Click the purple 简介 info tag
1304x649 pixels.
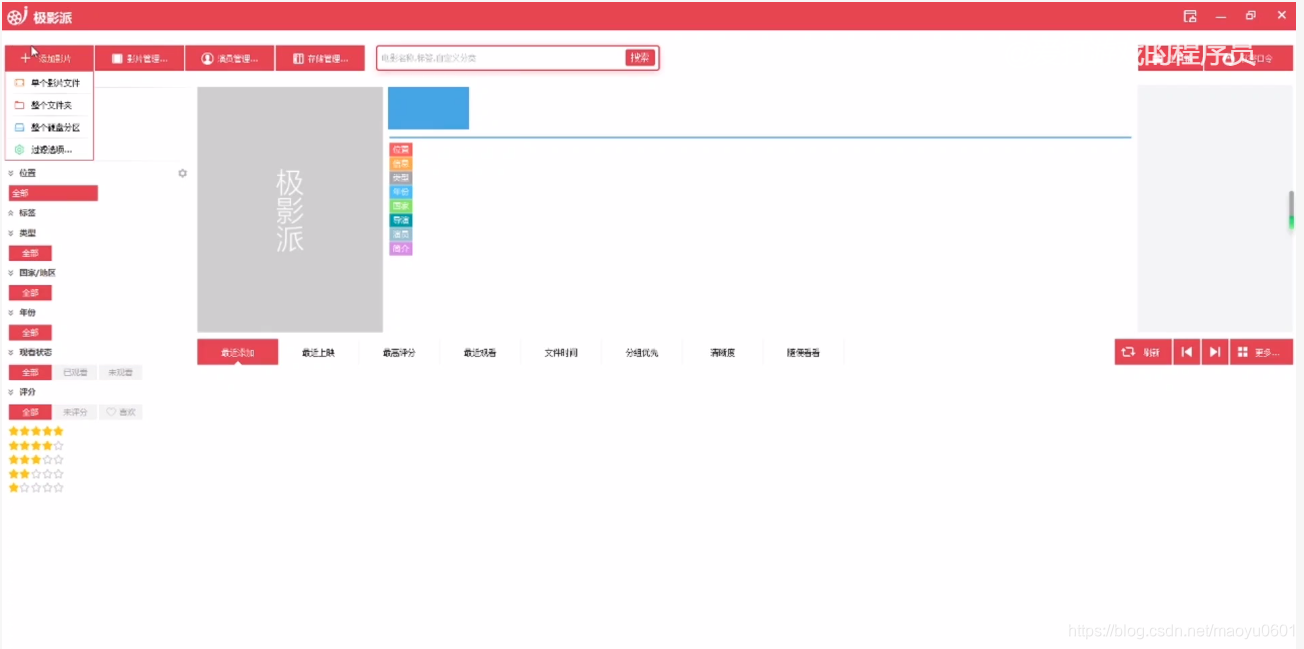click(401, 248)
